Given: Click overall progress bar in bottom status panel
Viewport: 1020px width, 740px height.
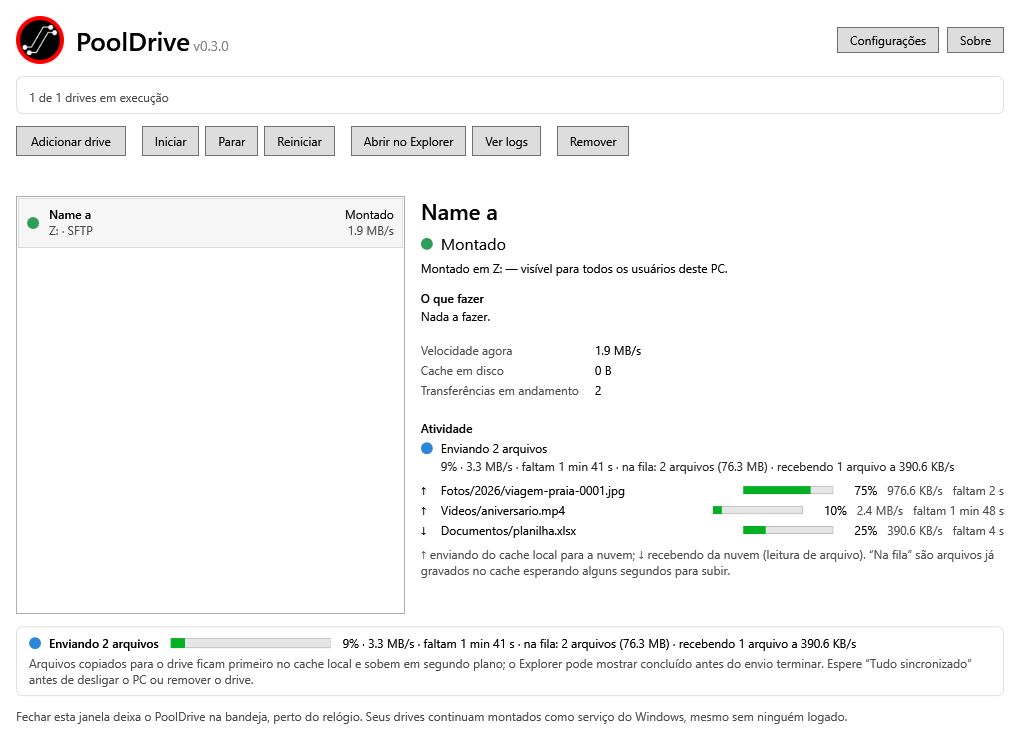Looking at the screenshot, I should click(x=250, y=643).
